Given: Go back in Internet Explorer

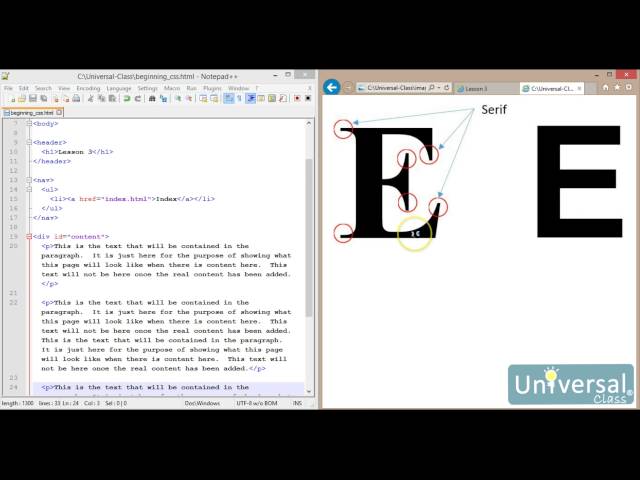Looking at the screenshot, I should [x=332, y=87].
